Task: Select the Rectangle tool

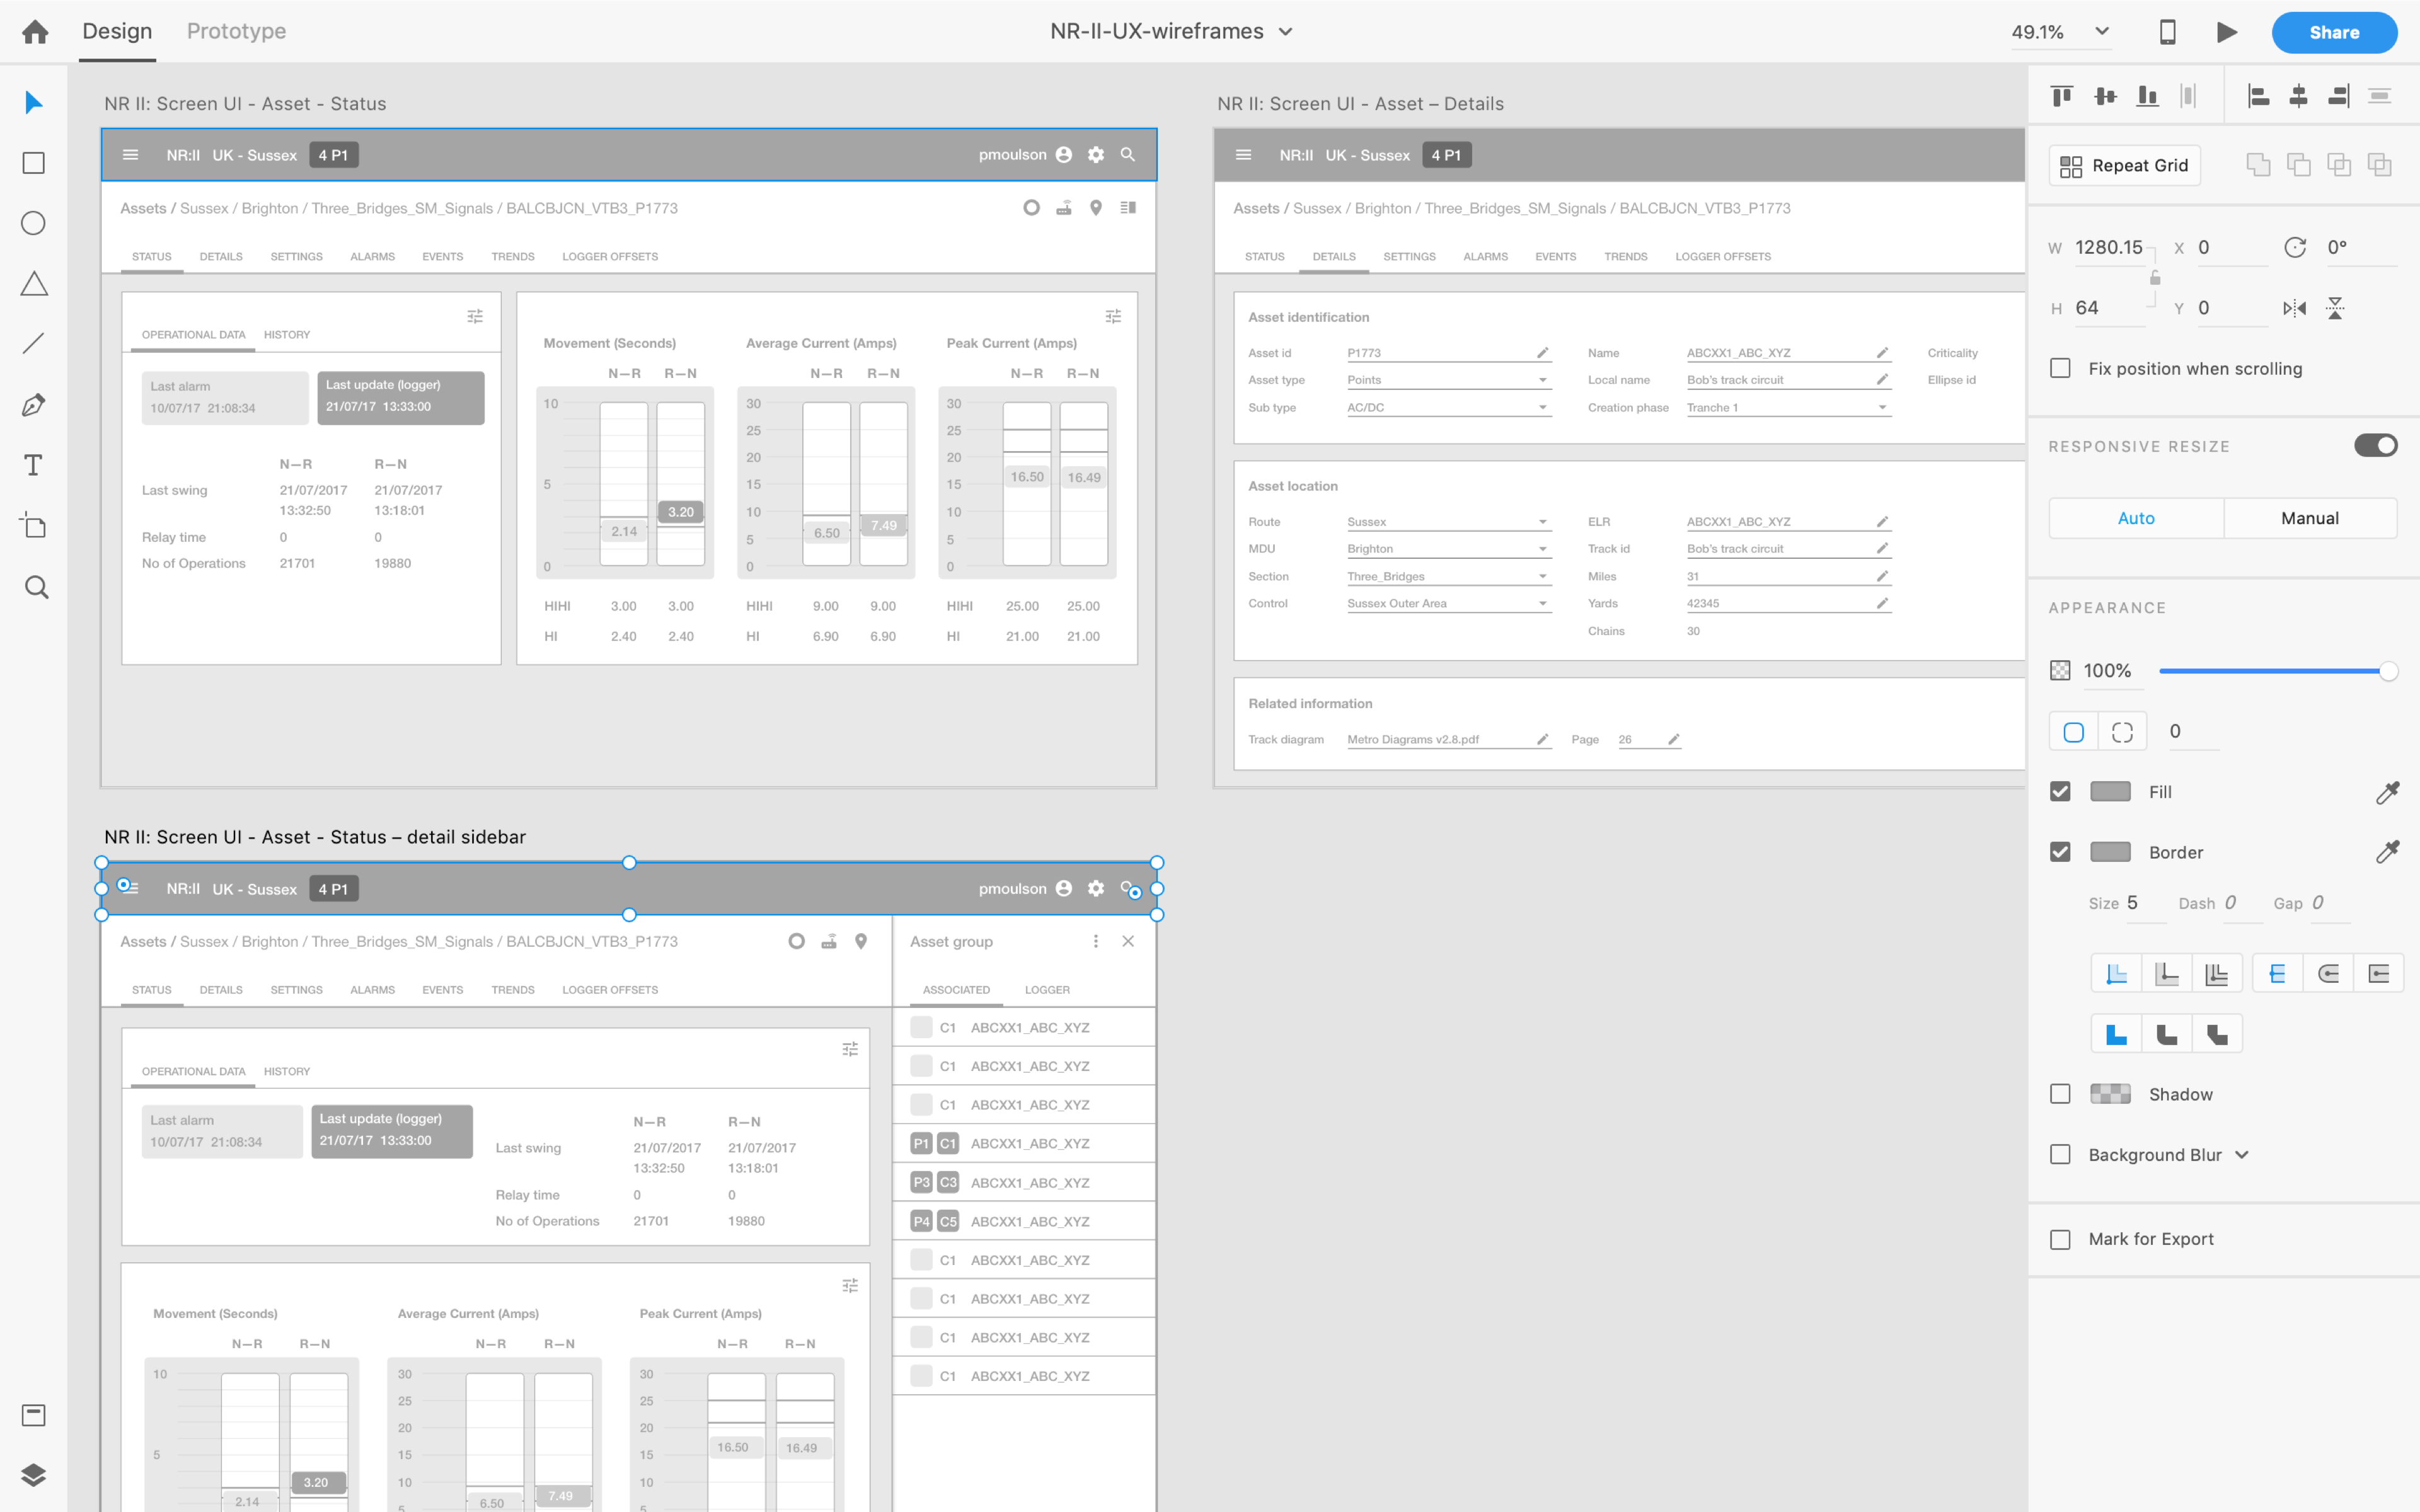Action: 34,163
